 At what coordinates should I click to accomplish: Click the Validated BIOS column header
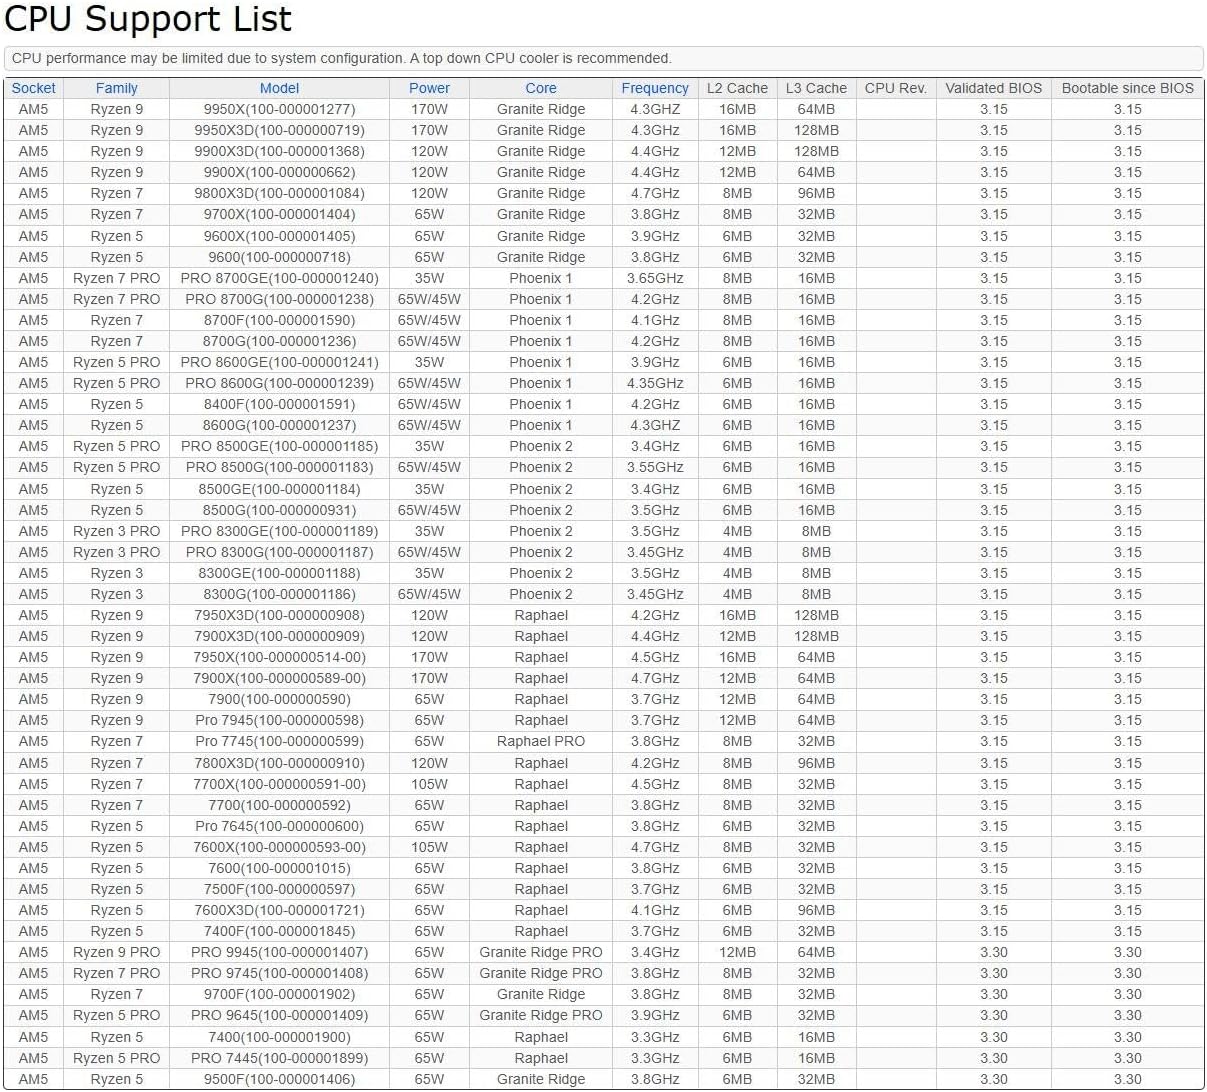(x=993, y=88)
